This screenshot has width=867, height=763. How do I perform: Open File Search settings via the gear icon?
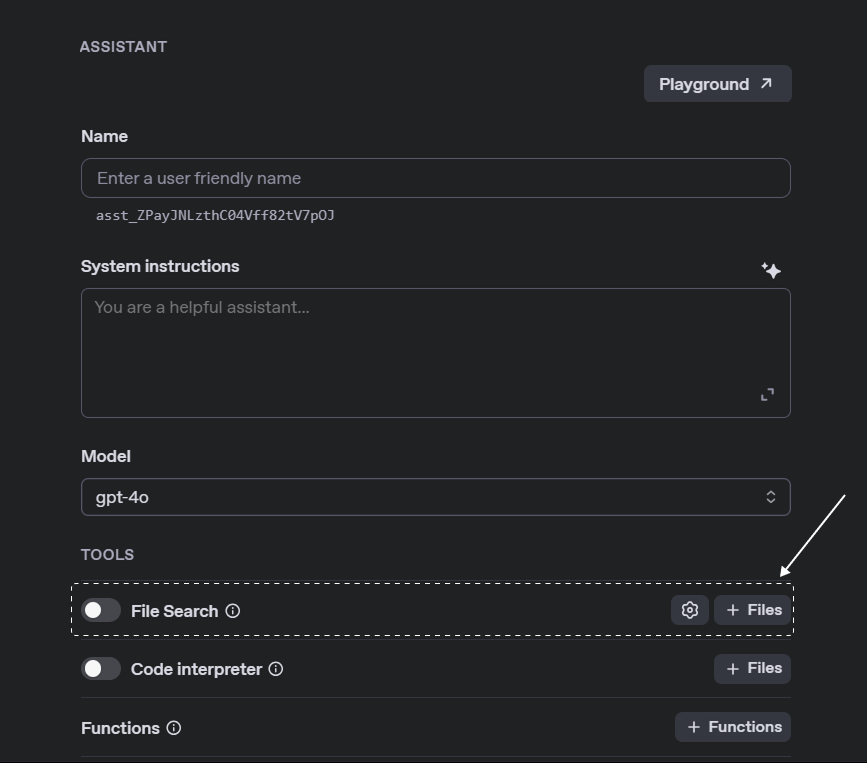click(x=690, y=609)
